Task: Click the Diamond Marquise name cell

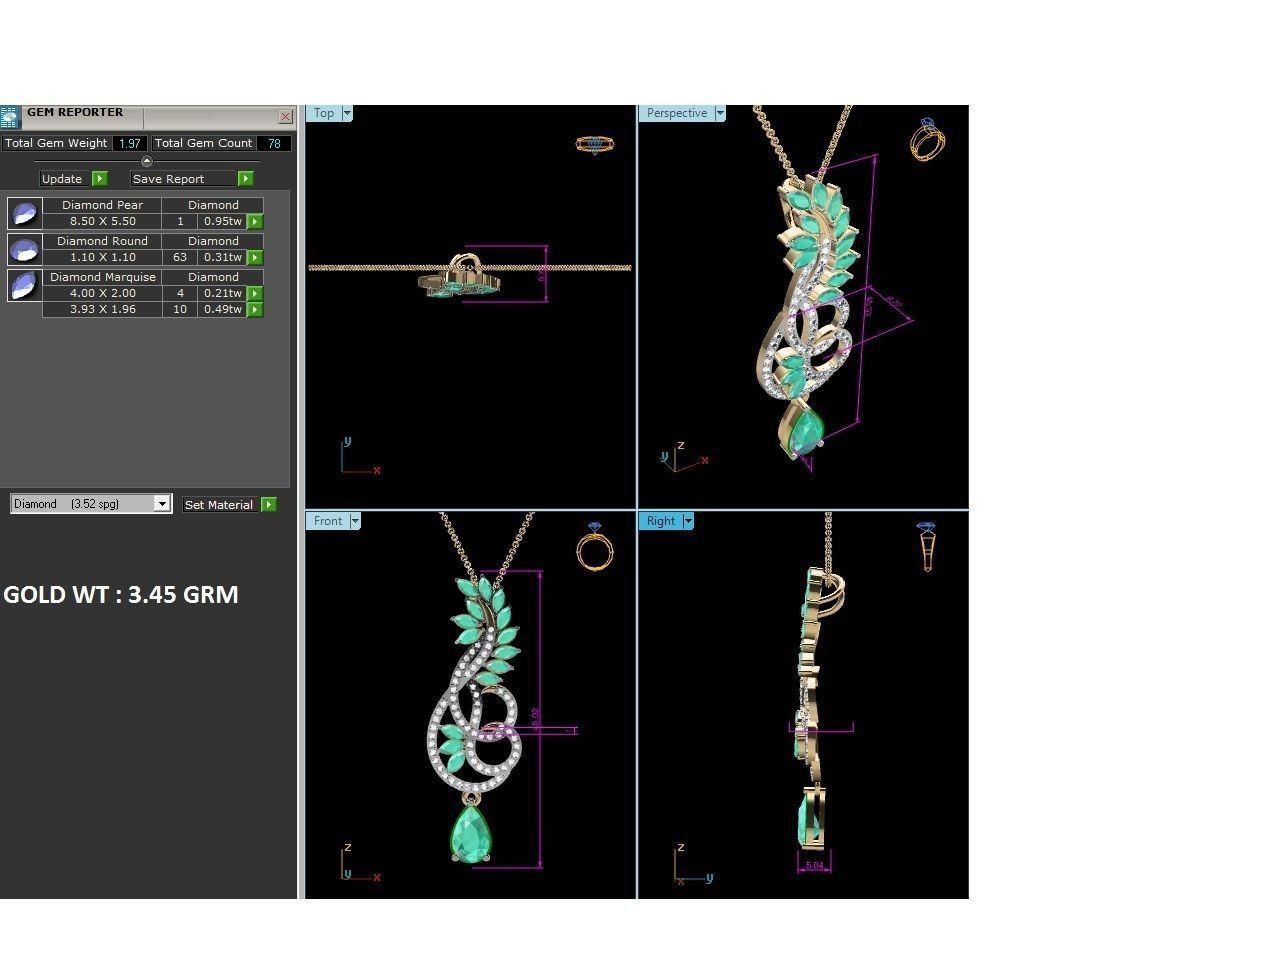Action: (x=102, y=277)
